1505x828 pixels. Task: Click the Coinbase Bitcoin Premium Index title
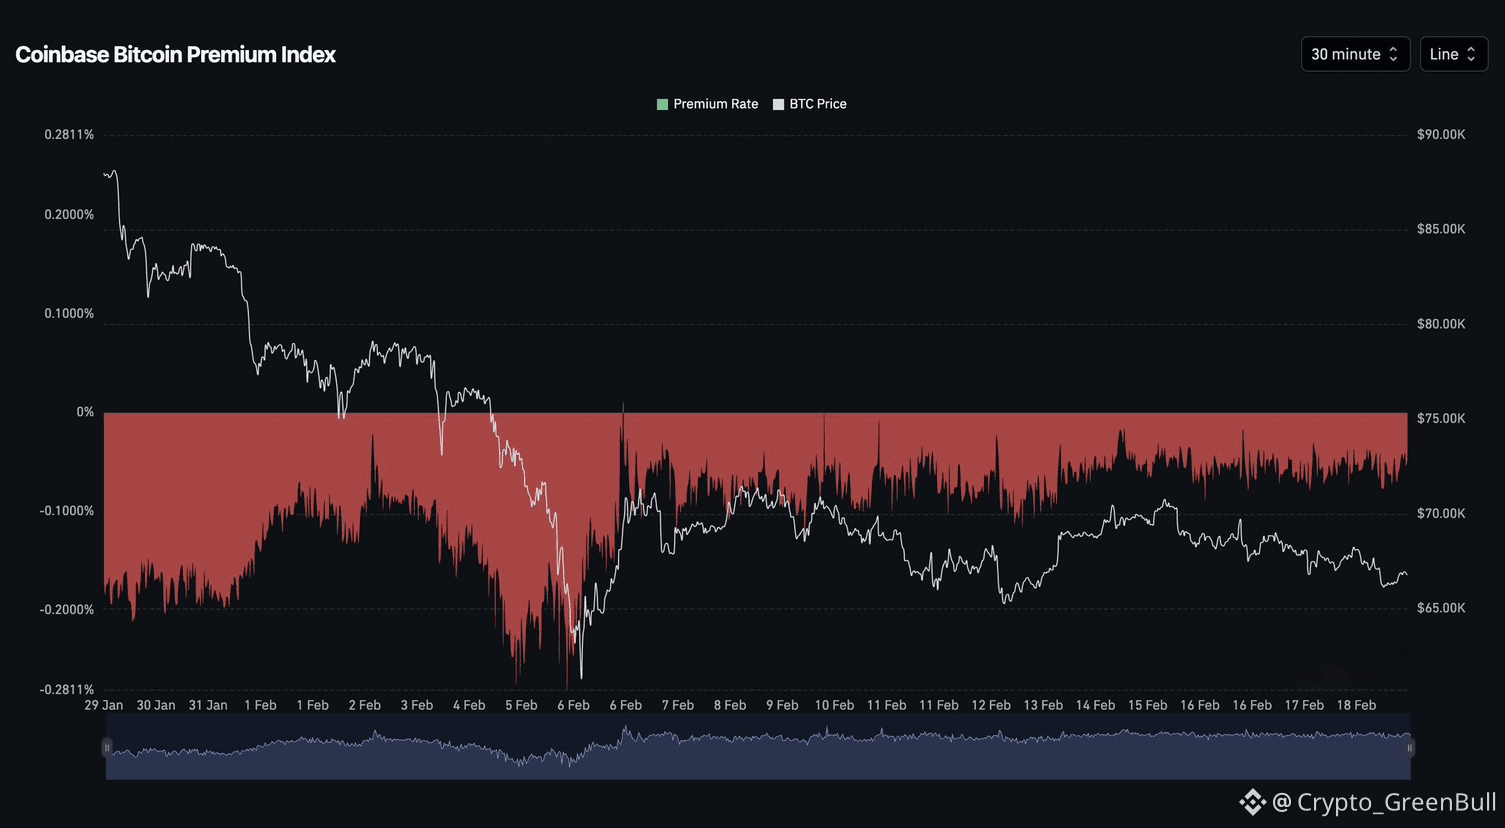[176, 55]
